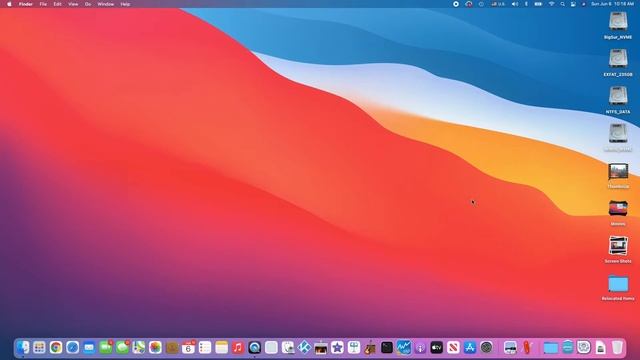Open the Apple menu

pyautogui.click(x=9, y=4)
